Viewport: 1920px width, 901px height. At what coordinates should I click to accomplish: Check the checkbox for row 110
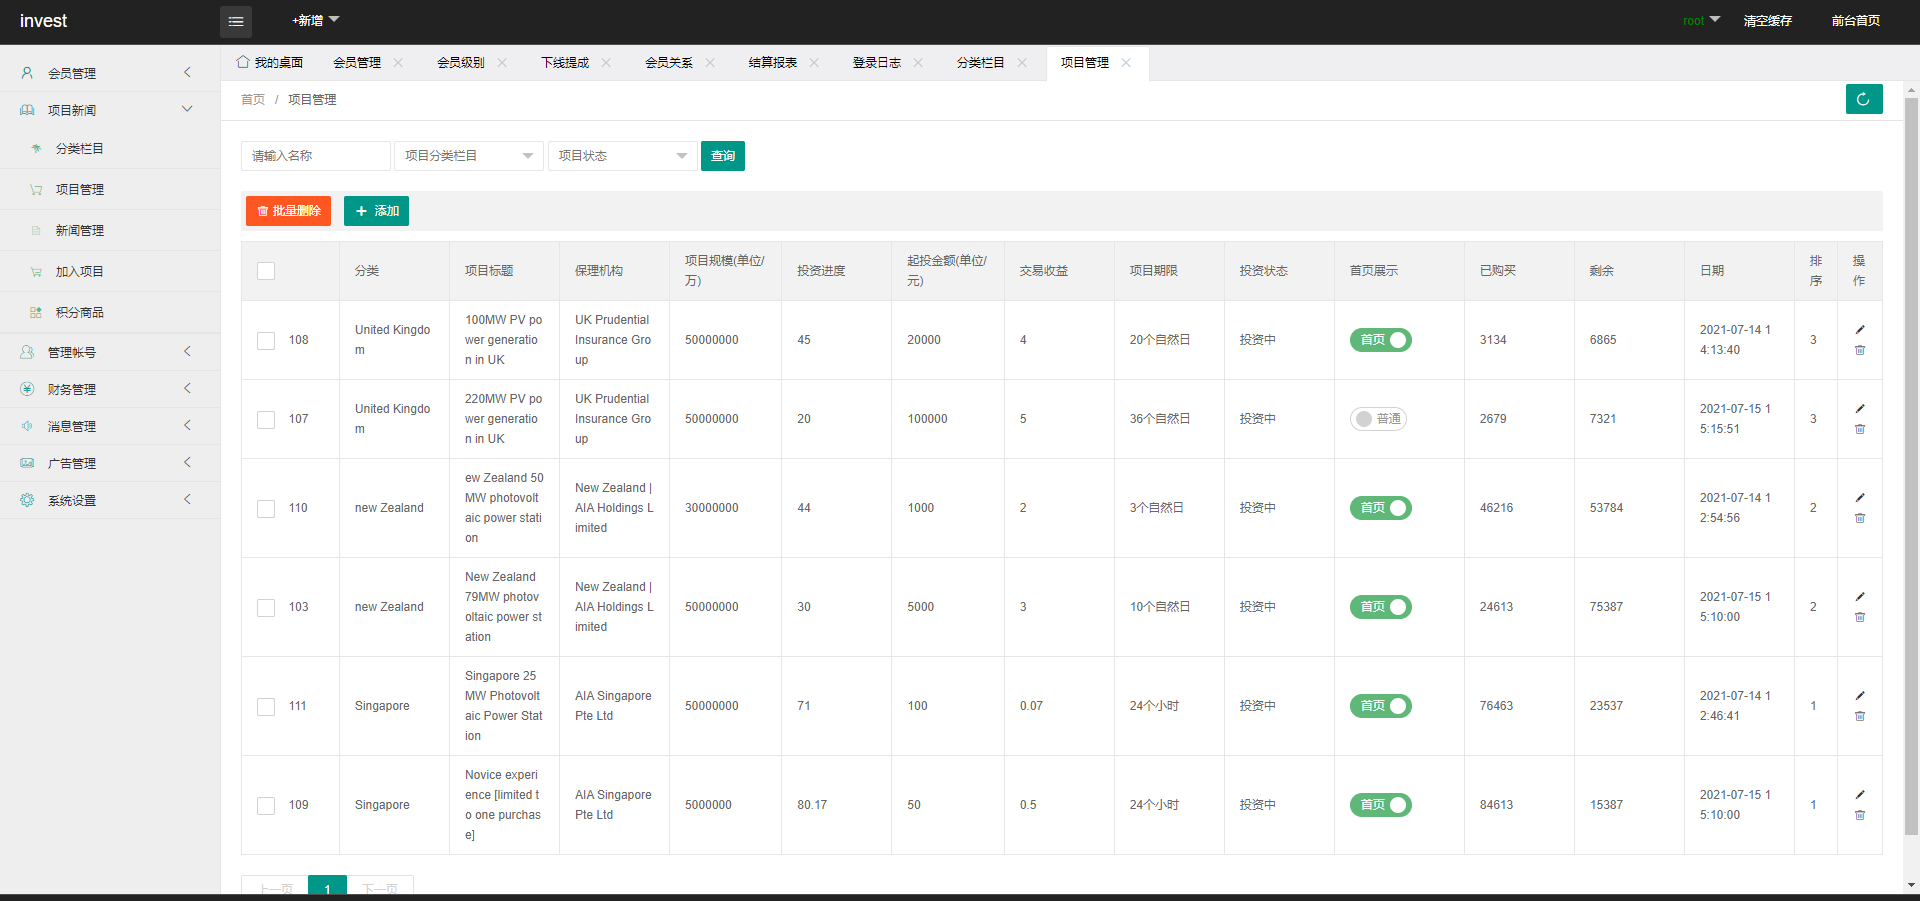tap(266, 509)
